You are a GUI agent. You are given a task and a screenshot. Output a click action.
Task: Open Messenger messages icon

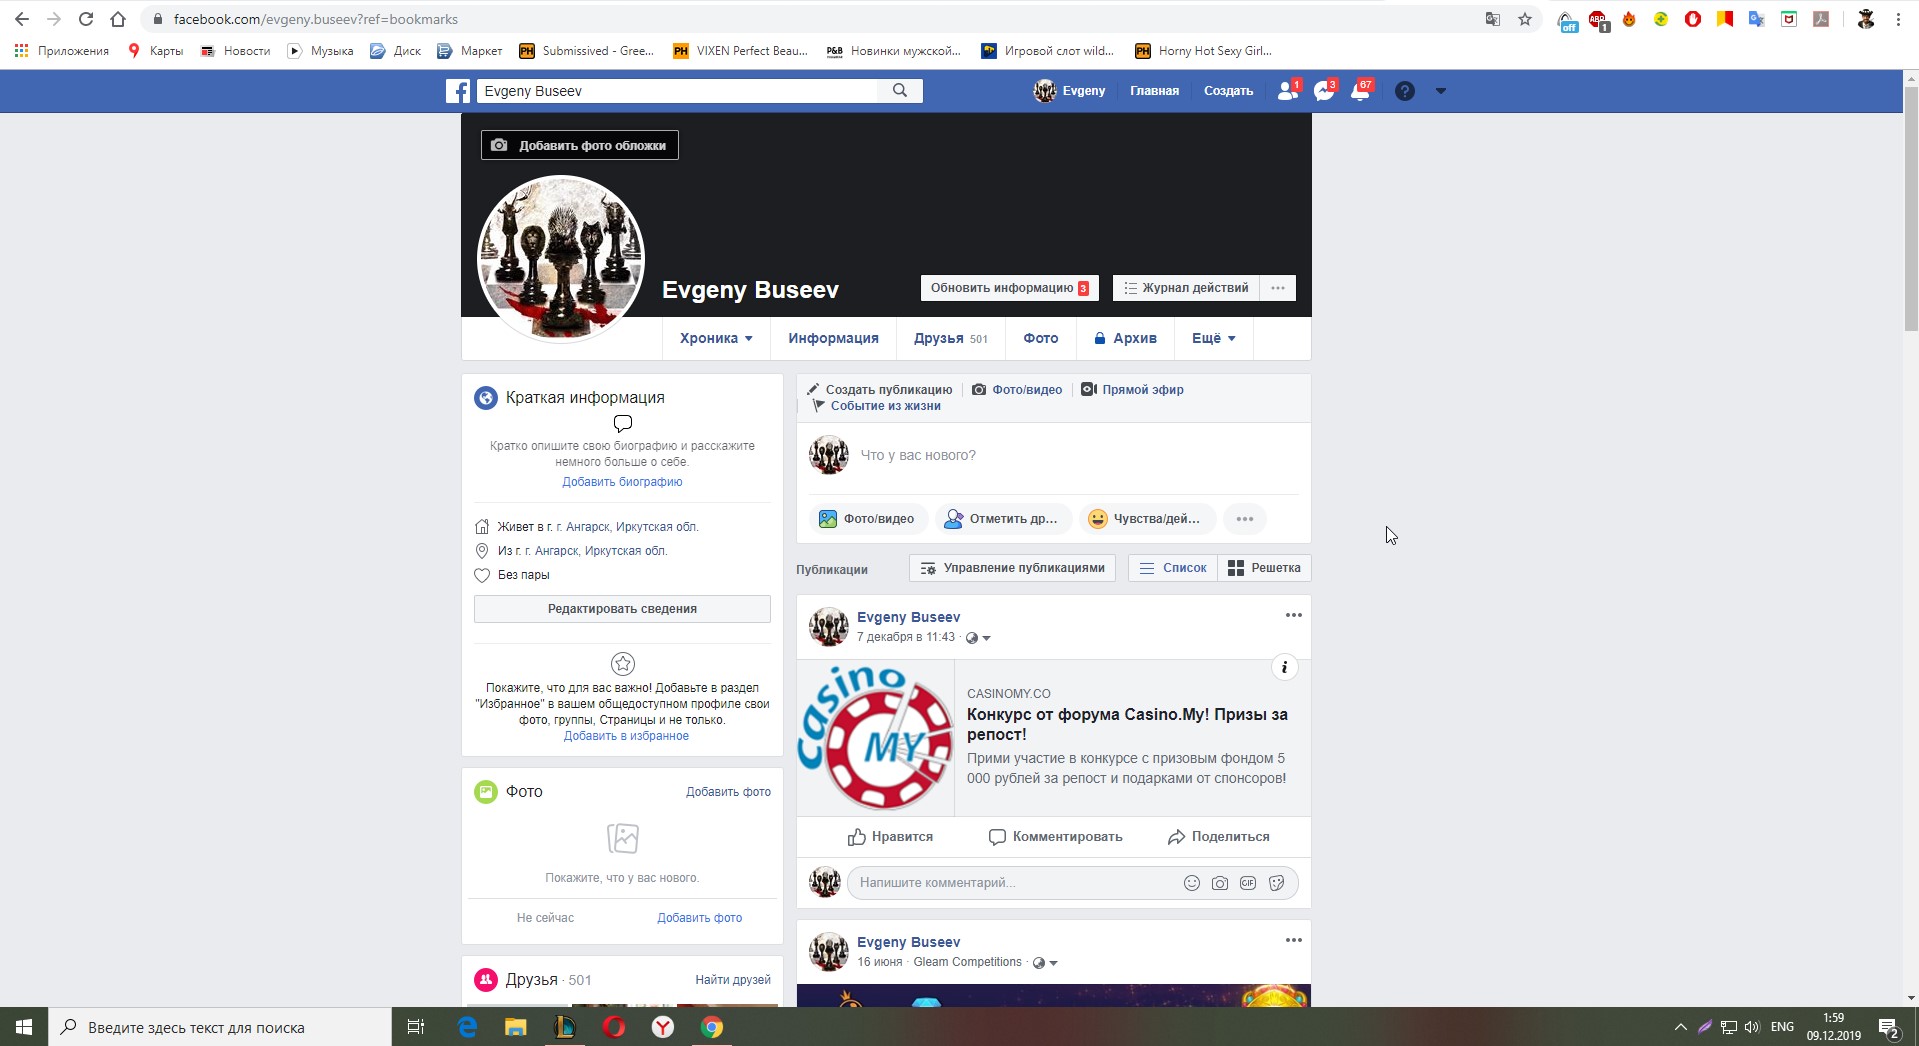(1325, 91)
